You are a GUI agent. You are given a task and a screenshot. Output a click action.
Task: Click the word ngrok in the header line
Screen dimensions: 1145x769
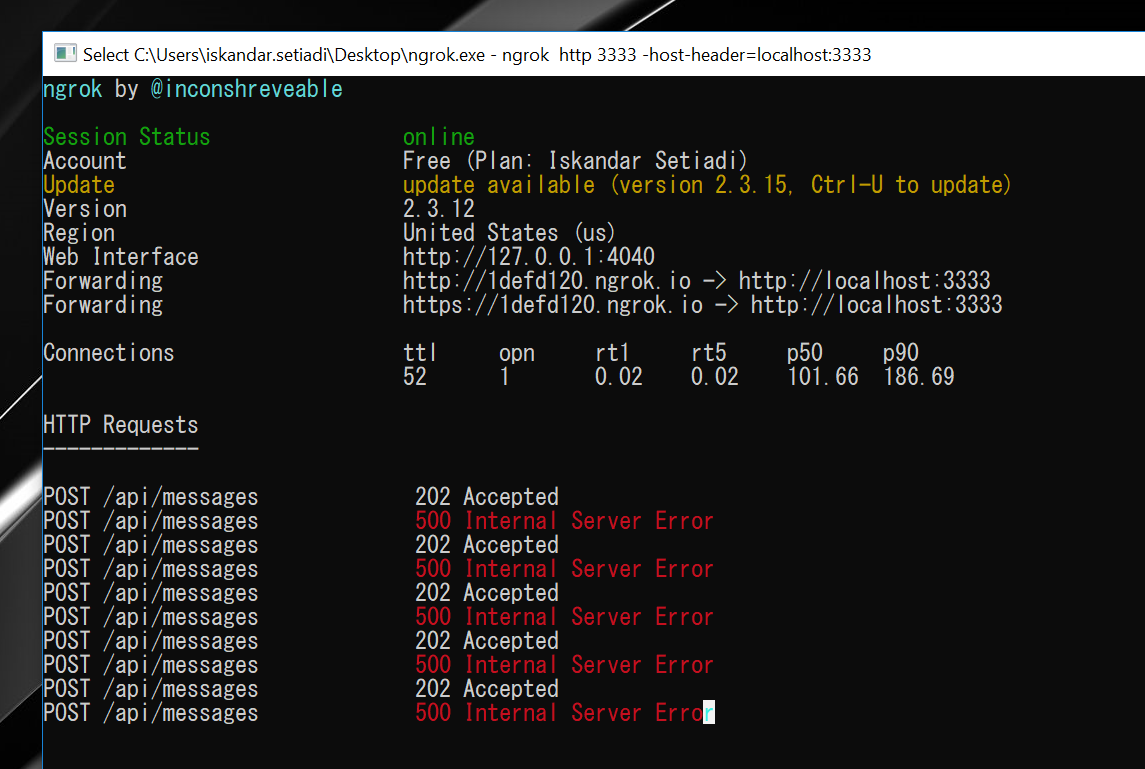(x=72, y=89)
